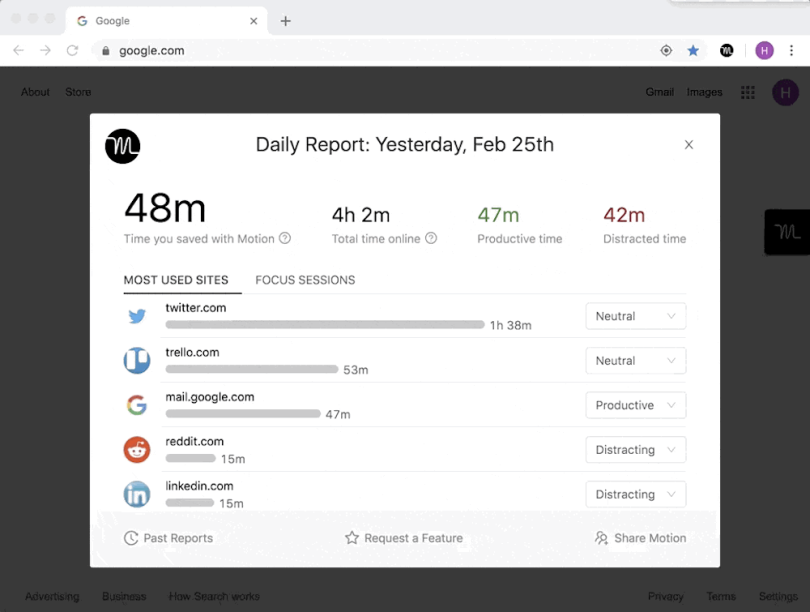
Task: Click the bookmark star in address bar
Action: [693, 50]
